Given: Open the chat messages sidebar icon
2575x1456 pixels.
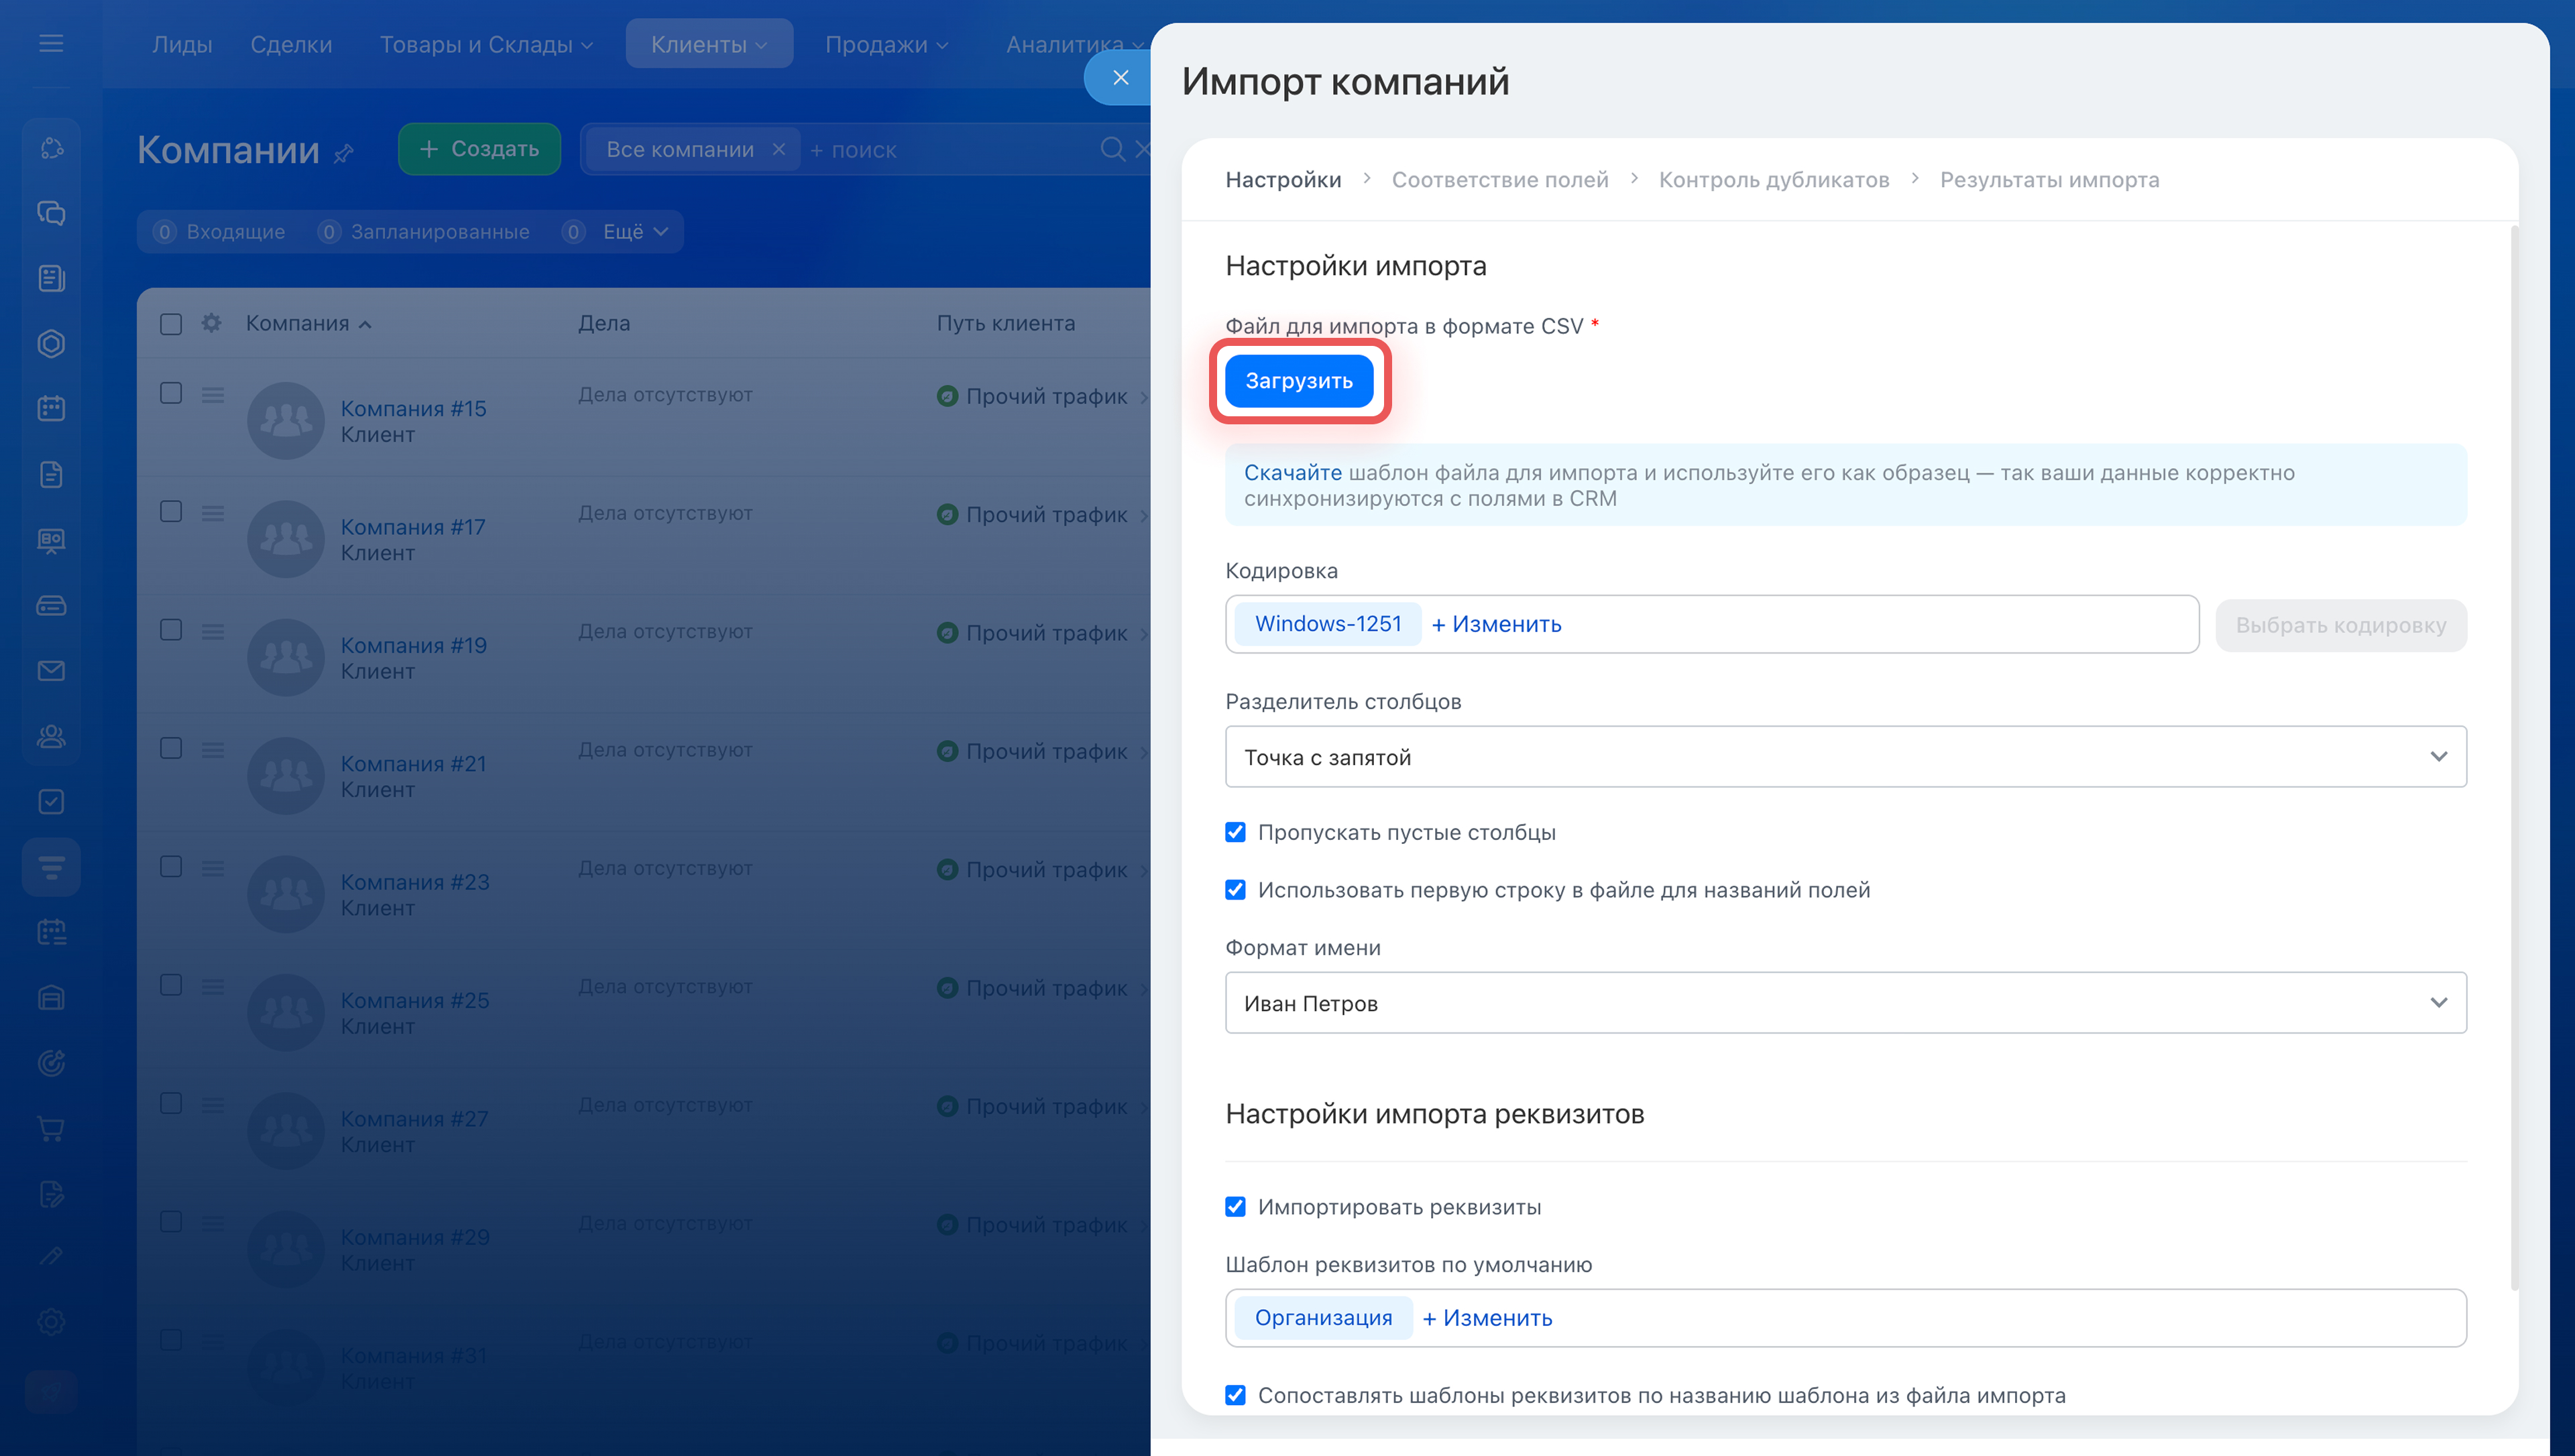Looking at the screenshot, I should click(51, 213).
